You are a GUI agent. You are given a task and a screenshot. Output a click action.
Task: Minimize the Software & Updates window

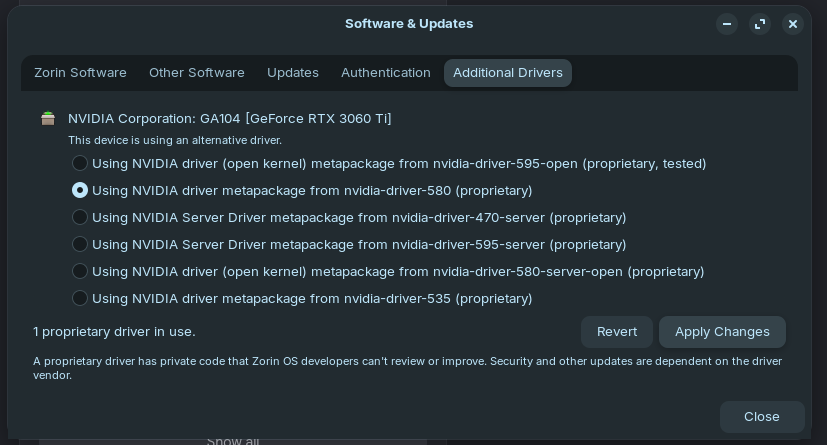(727, 24)
